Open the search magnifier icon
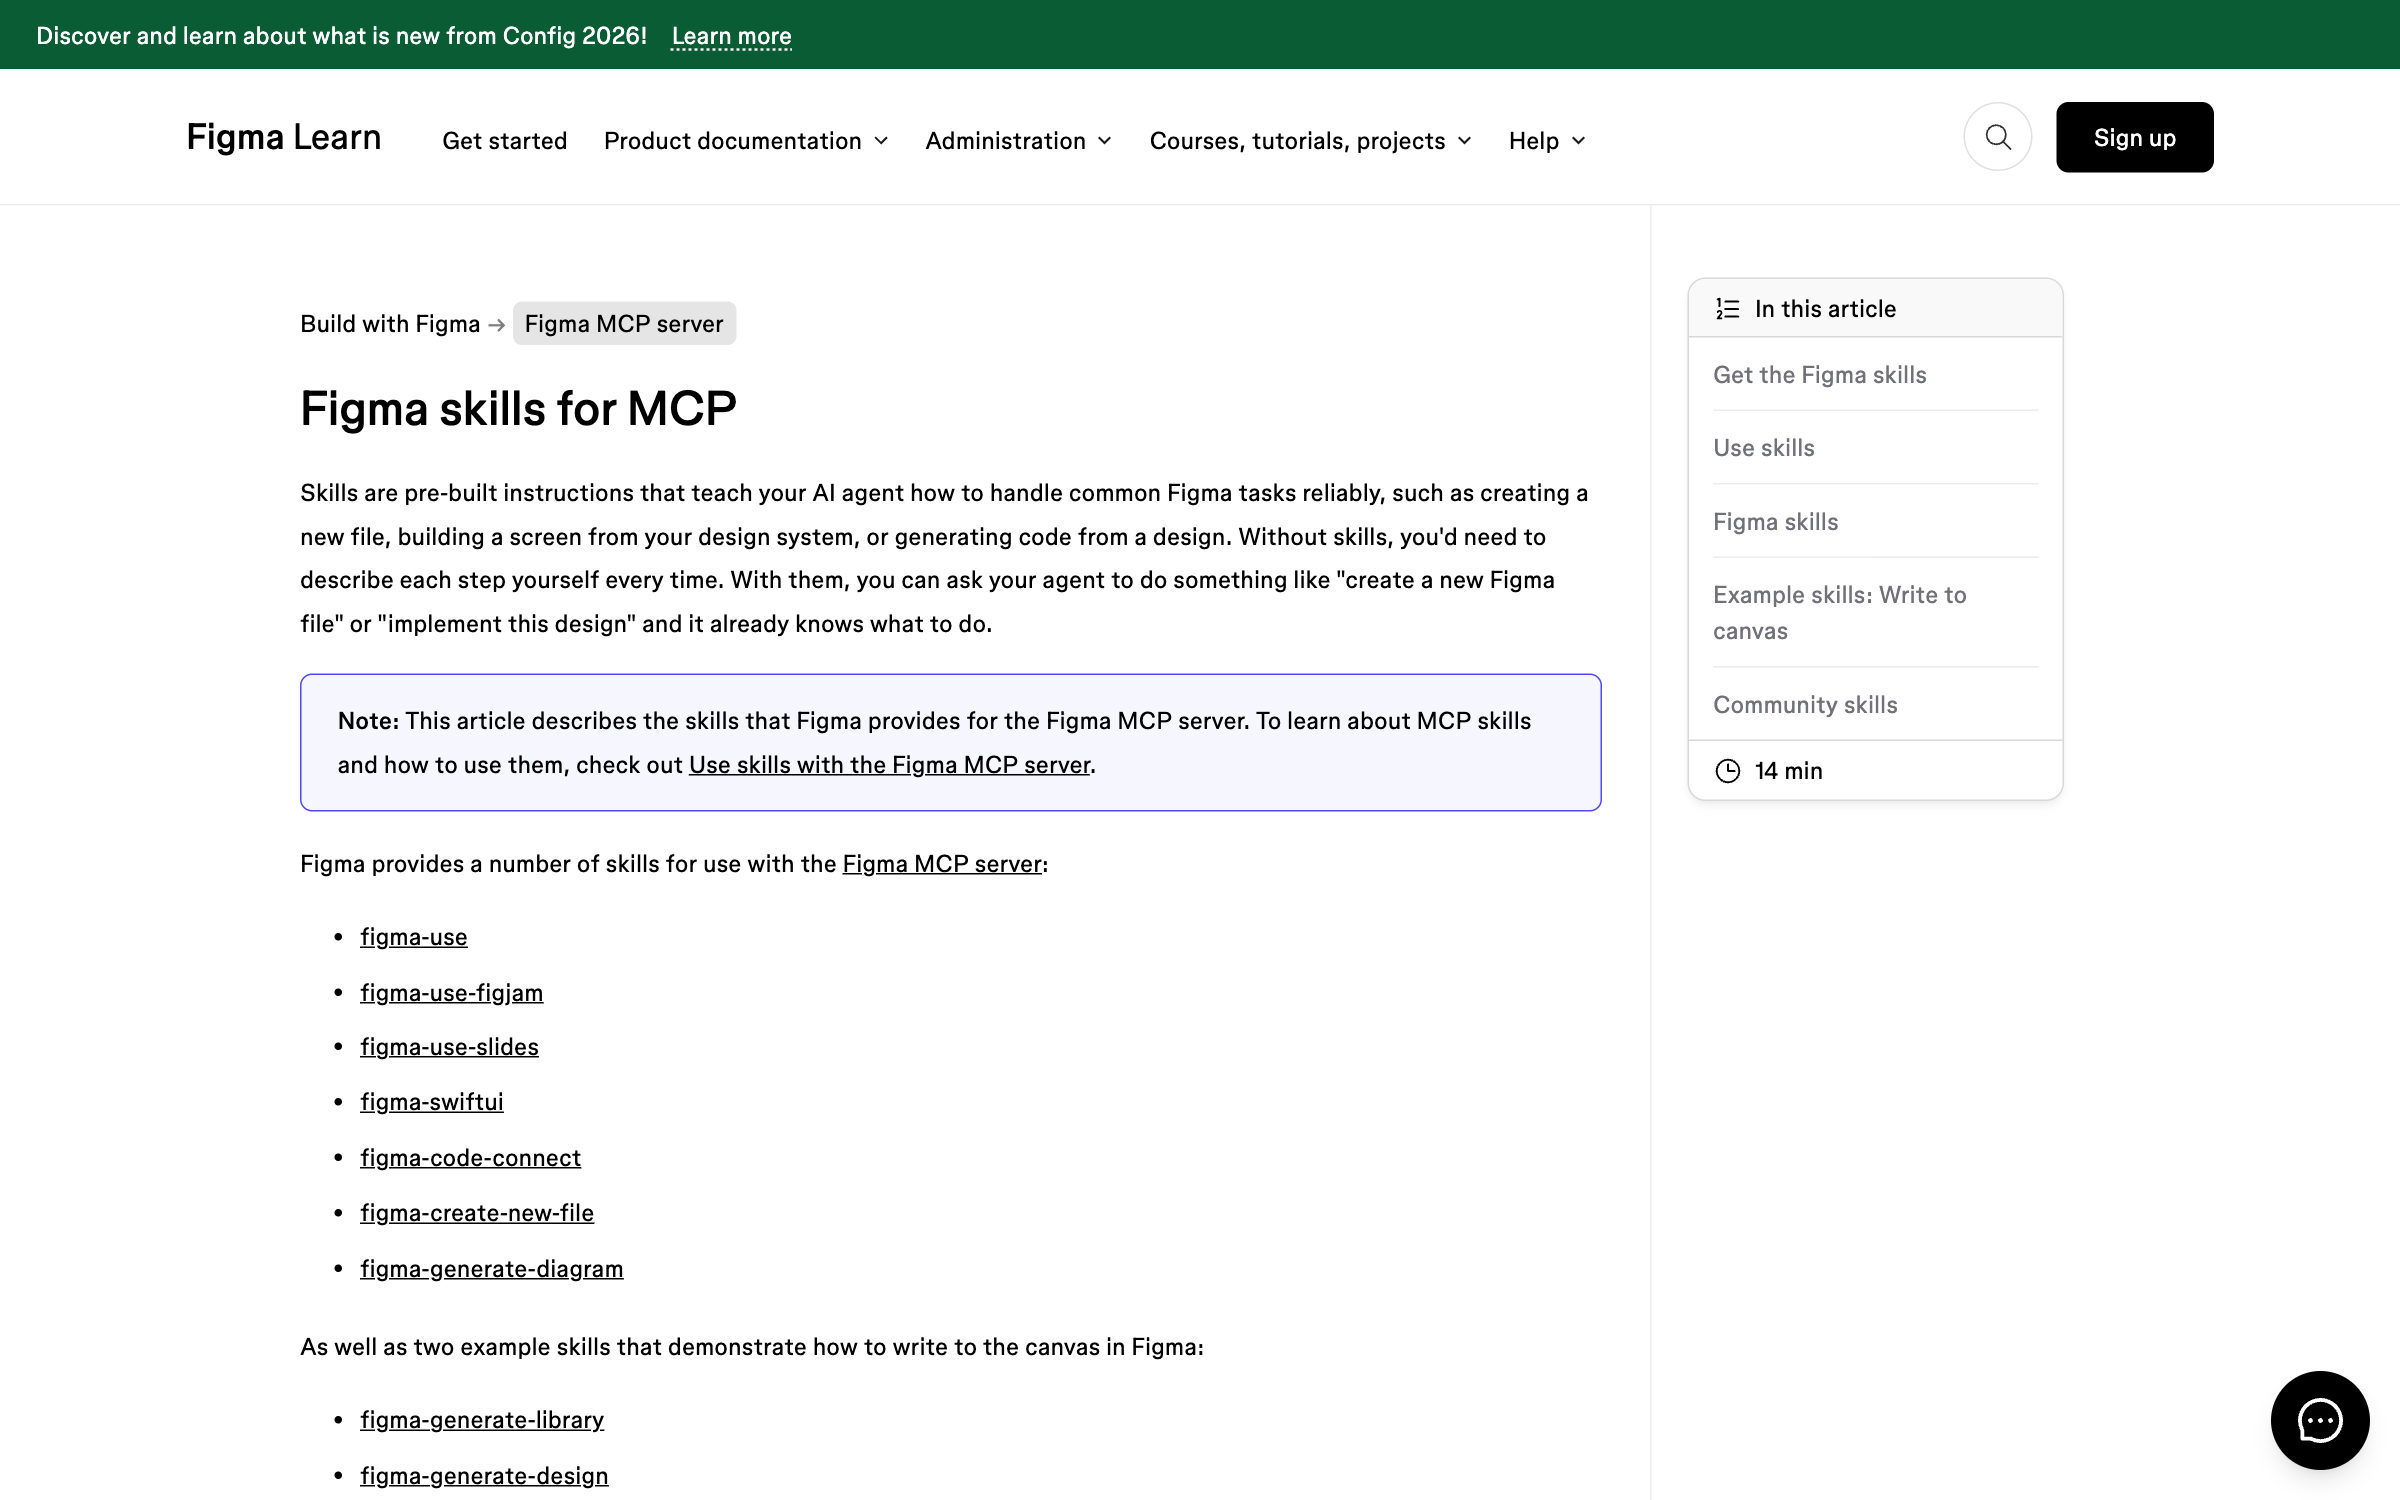 pyautogui.click(x=1997, y=137)
